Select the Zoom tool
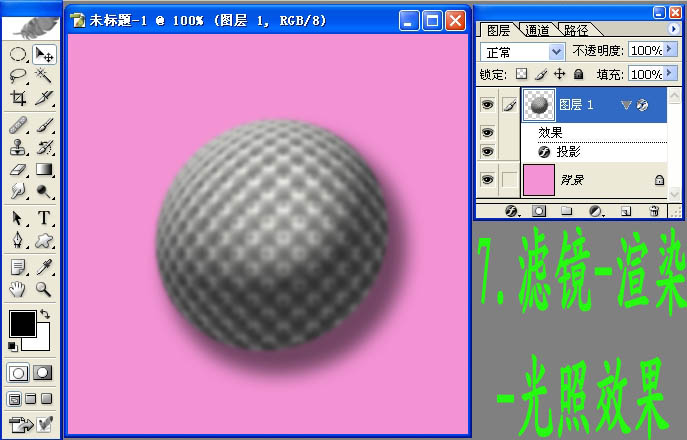This screenshot has height=440, width=687. point(44,289)
